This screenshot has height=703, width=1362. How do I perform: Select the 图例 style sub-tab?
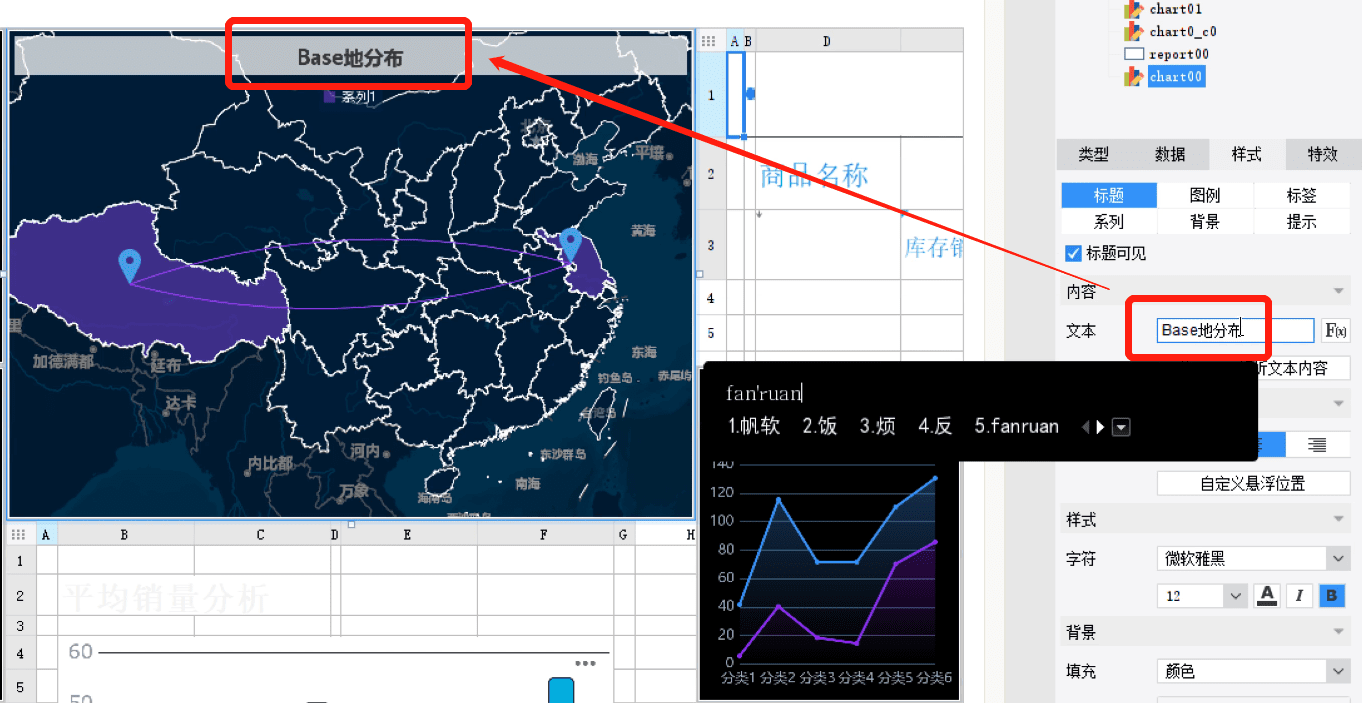[x=1205, y=196]
